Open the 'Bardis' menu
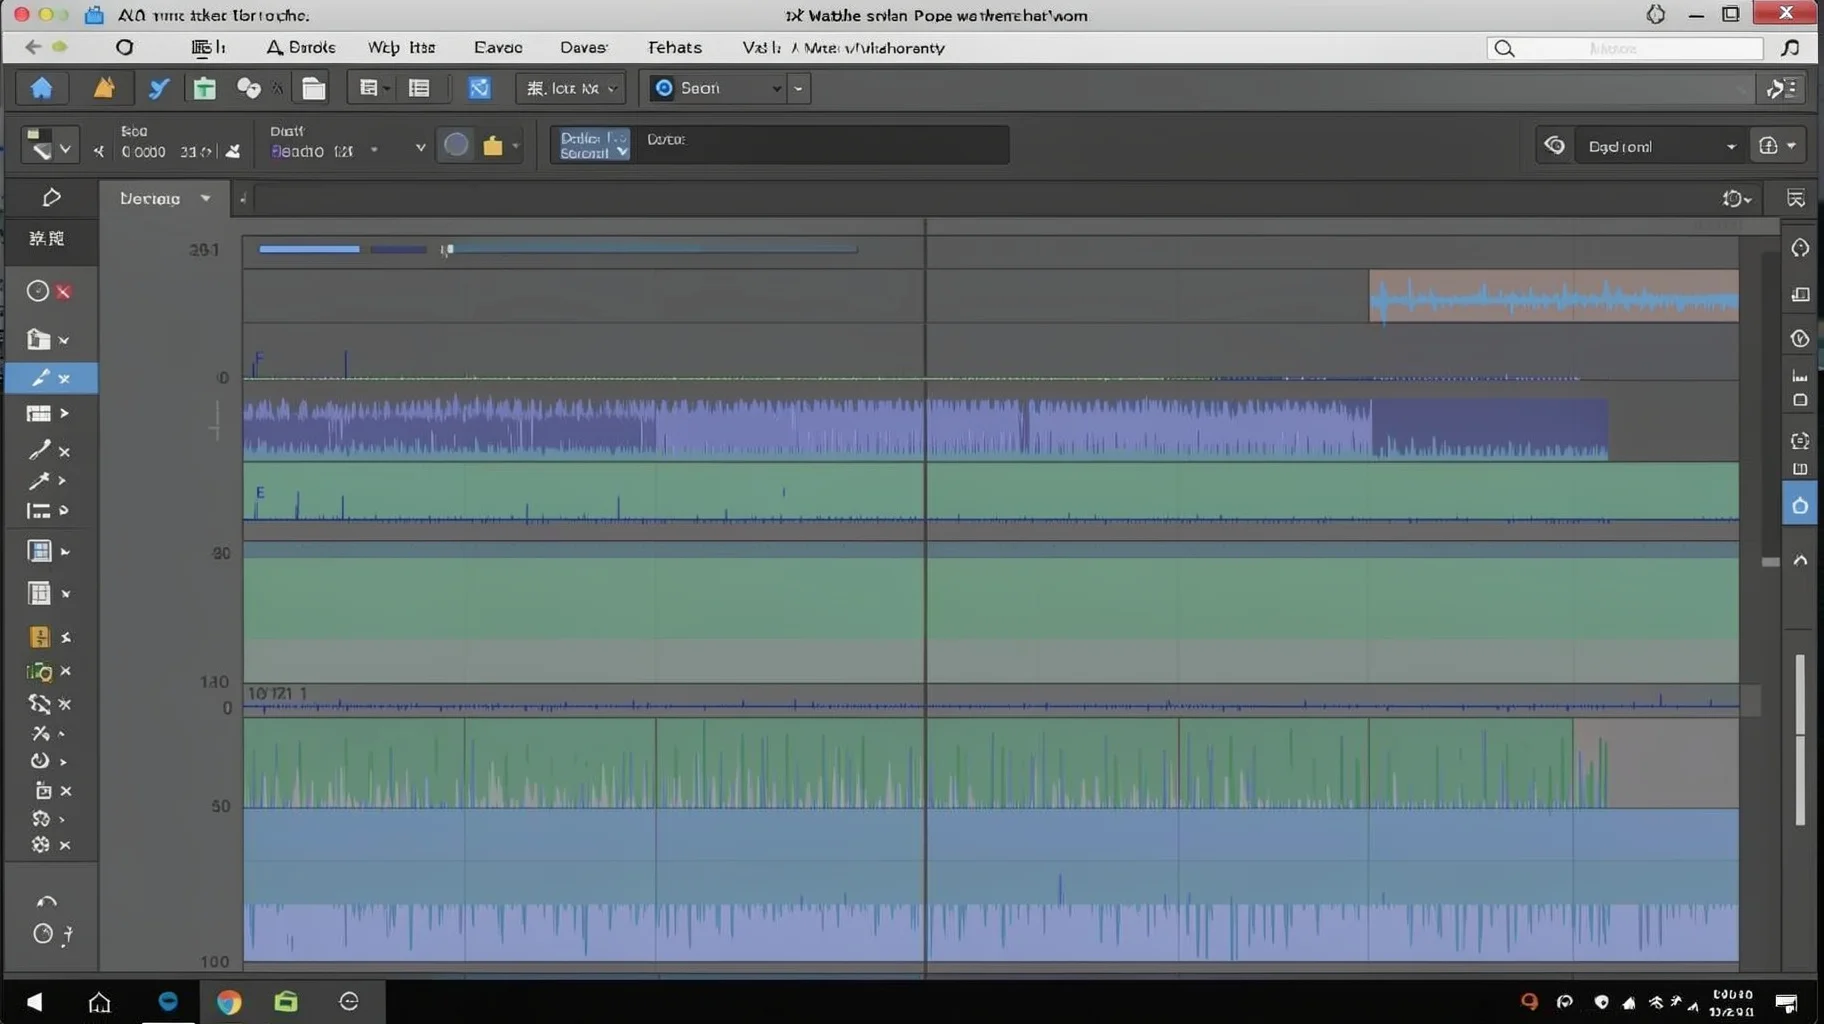This screenshot has height=1024, width=1824. pyautogui.click(x=301, y=47)
